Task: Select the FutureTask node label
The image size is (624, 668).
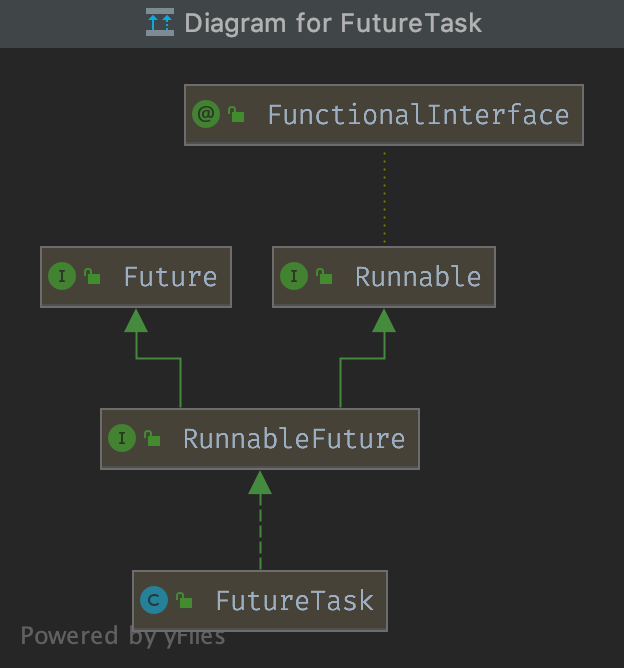Action: [294, 601]
